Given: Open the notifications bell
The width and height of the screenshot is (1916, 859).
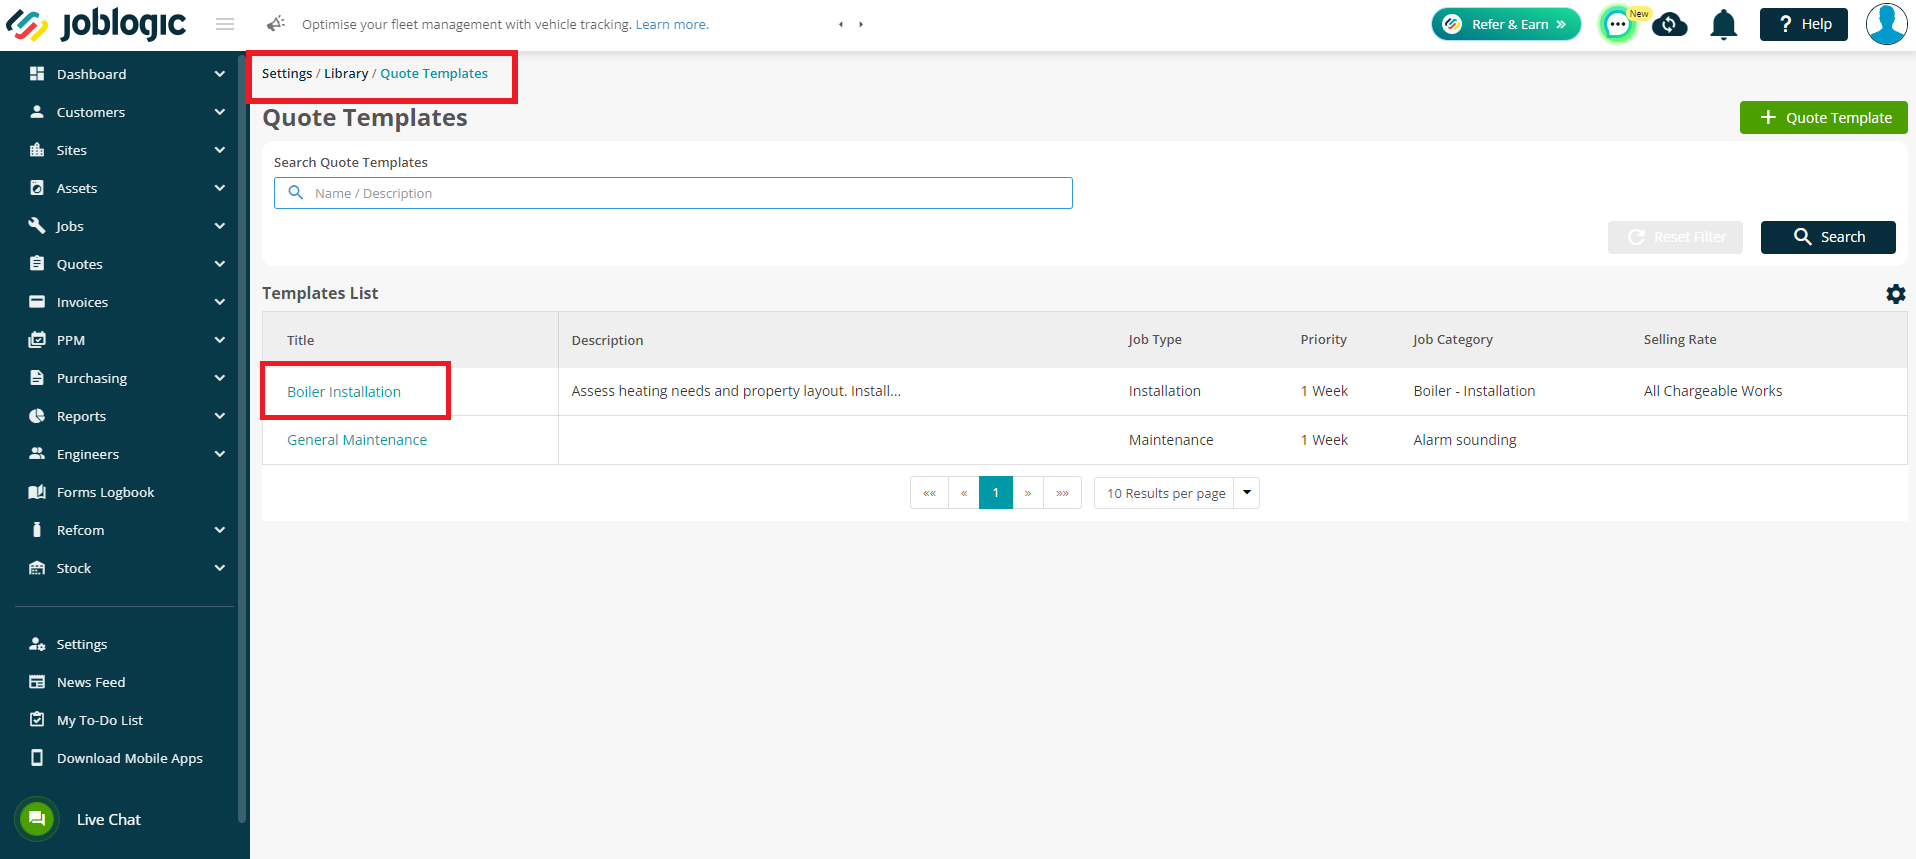Looking at the screenshot, I should coord(1724,24).
